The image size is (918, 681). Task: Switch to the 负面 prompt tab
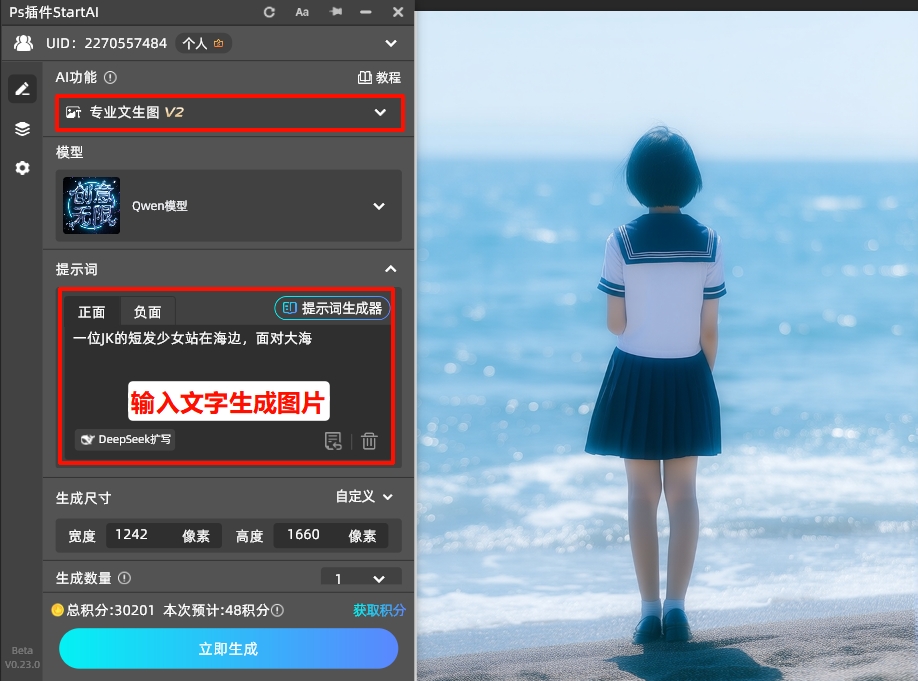(x=146, y=312)
